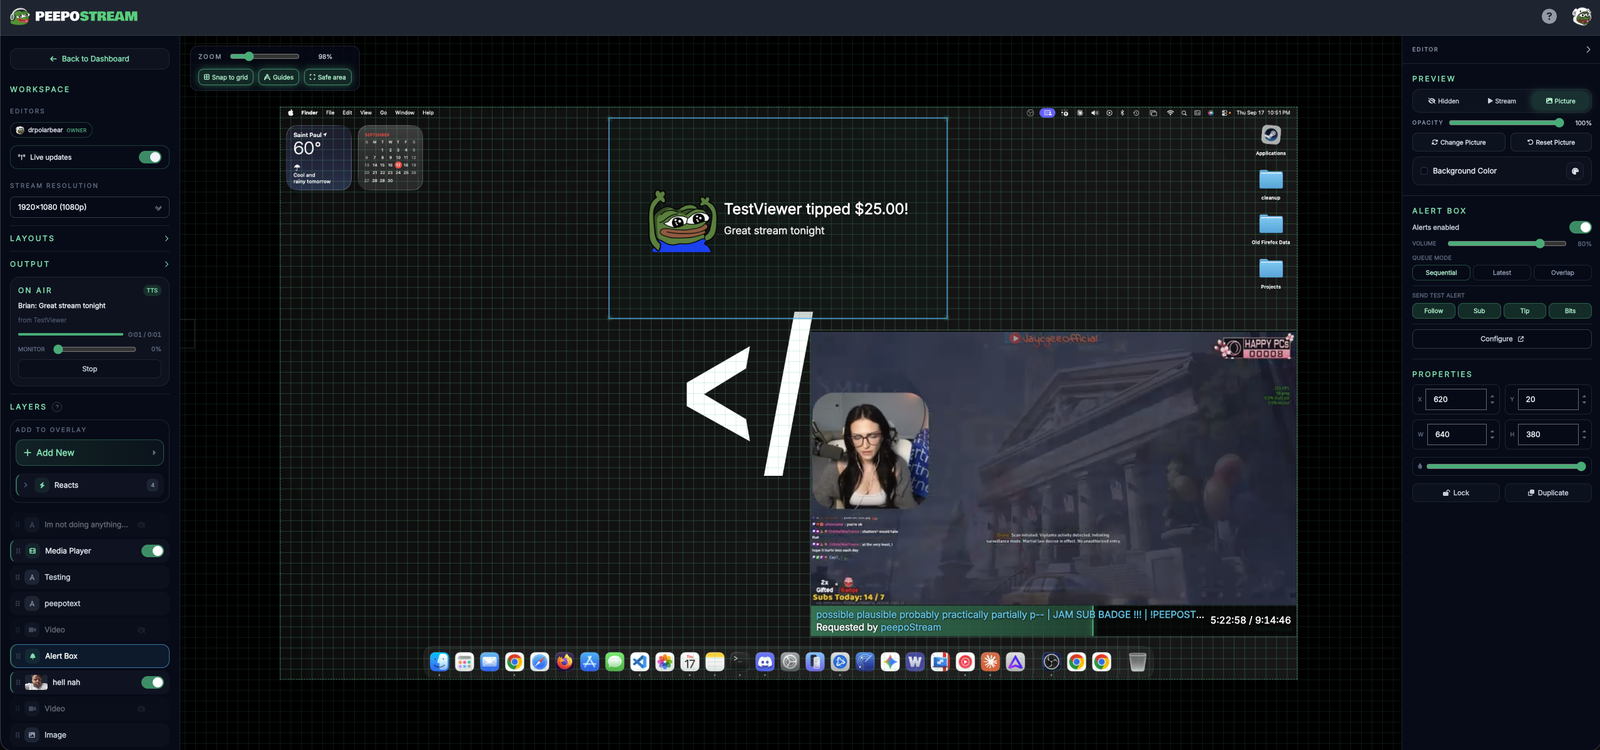The height and width of the screenshot is (750, 1600).
Task: Disable the Alerts enabled switch
Action: 1580,227
